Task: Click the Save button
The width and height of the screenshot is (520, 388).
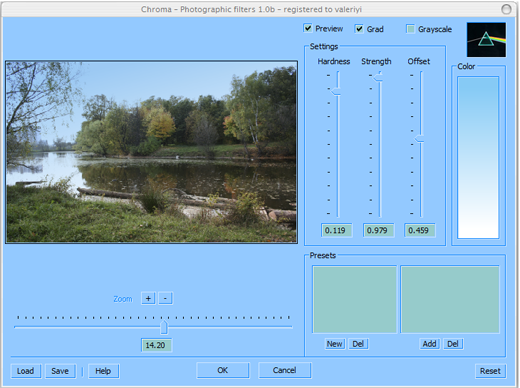Action: (x=60, y=371)
